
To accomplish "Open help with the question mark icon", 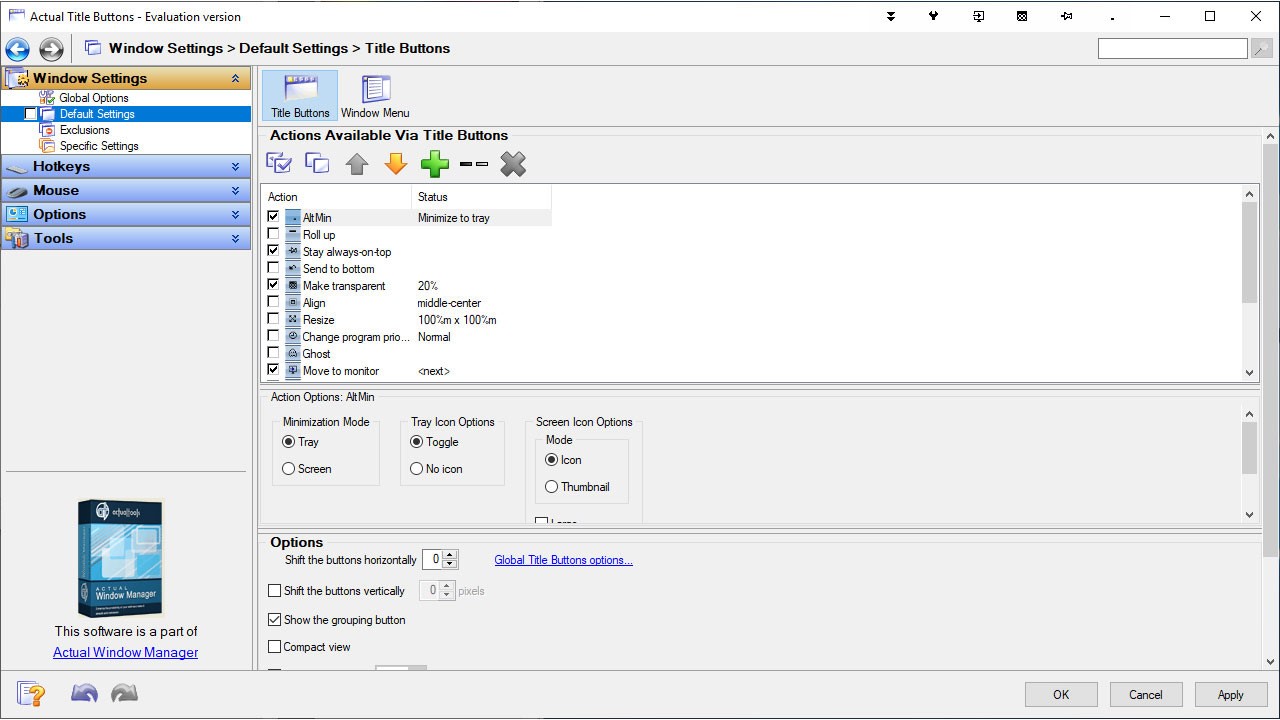I will point(29,692).
